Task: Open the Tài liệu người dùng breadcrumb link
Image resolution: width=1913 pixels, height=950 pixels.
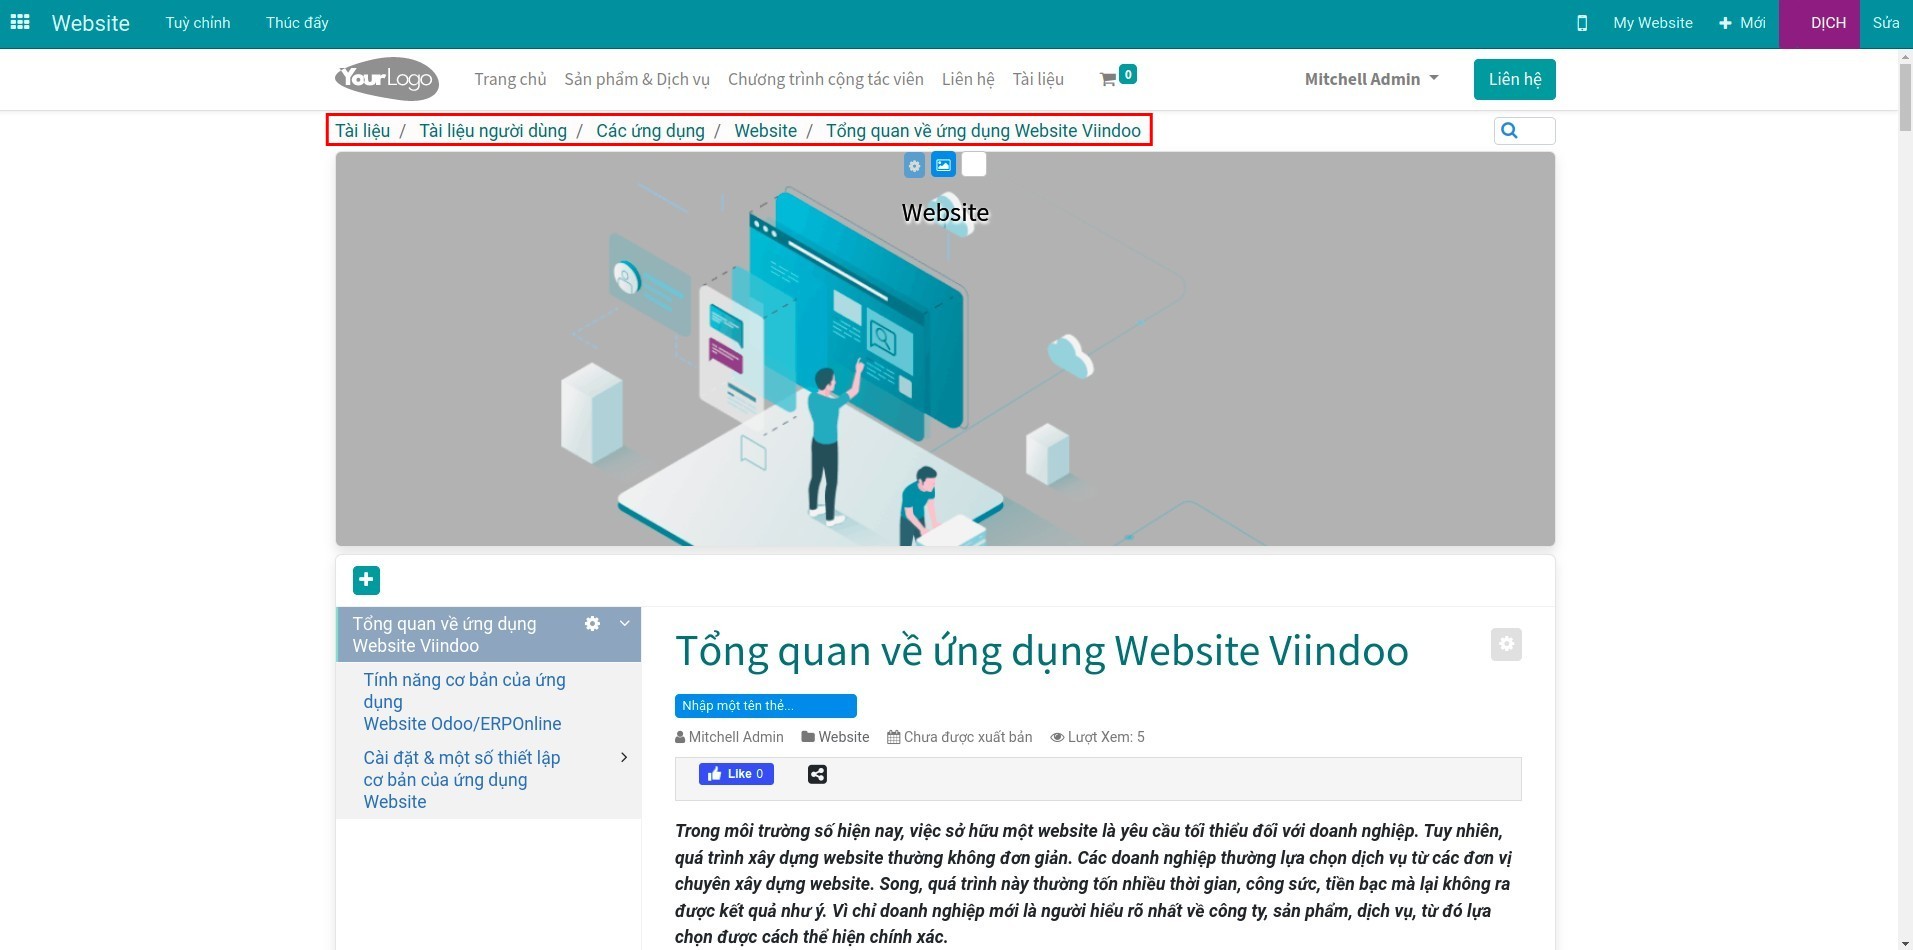Action: (492, 130)
